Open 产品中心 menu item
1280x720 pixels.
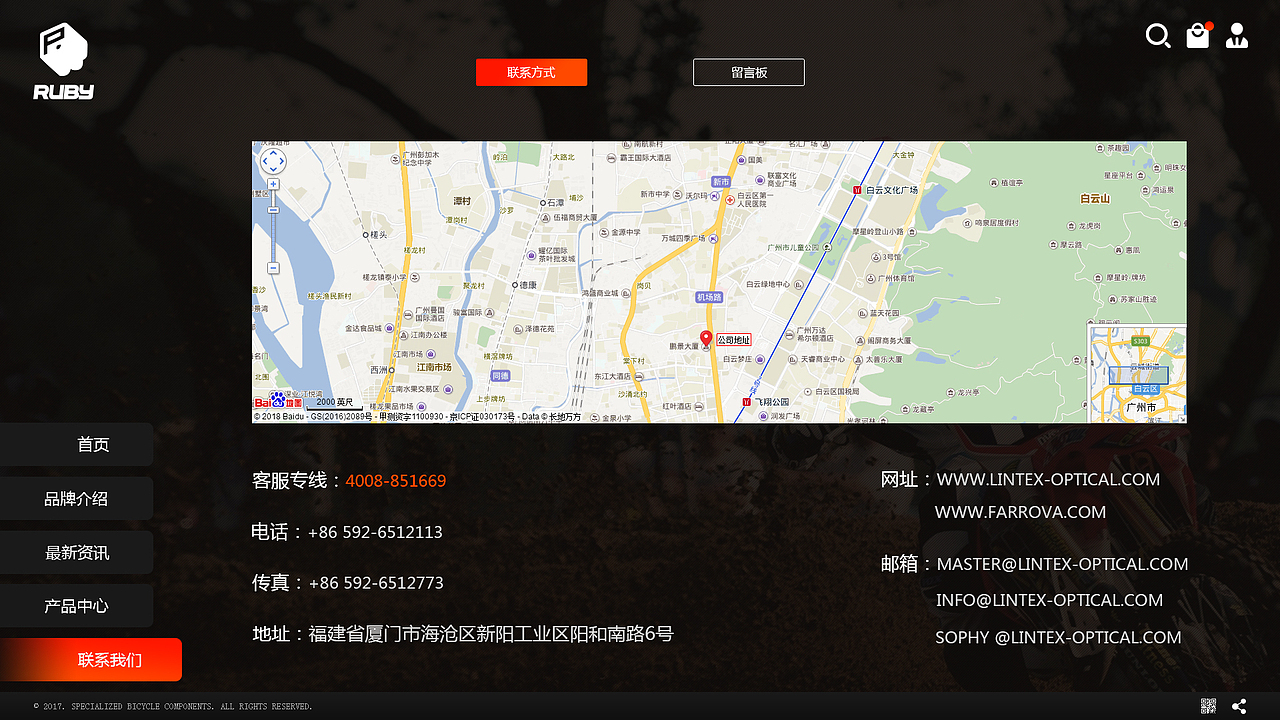[x=76, y=606]
